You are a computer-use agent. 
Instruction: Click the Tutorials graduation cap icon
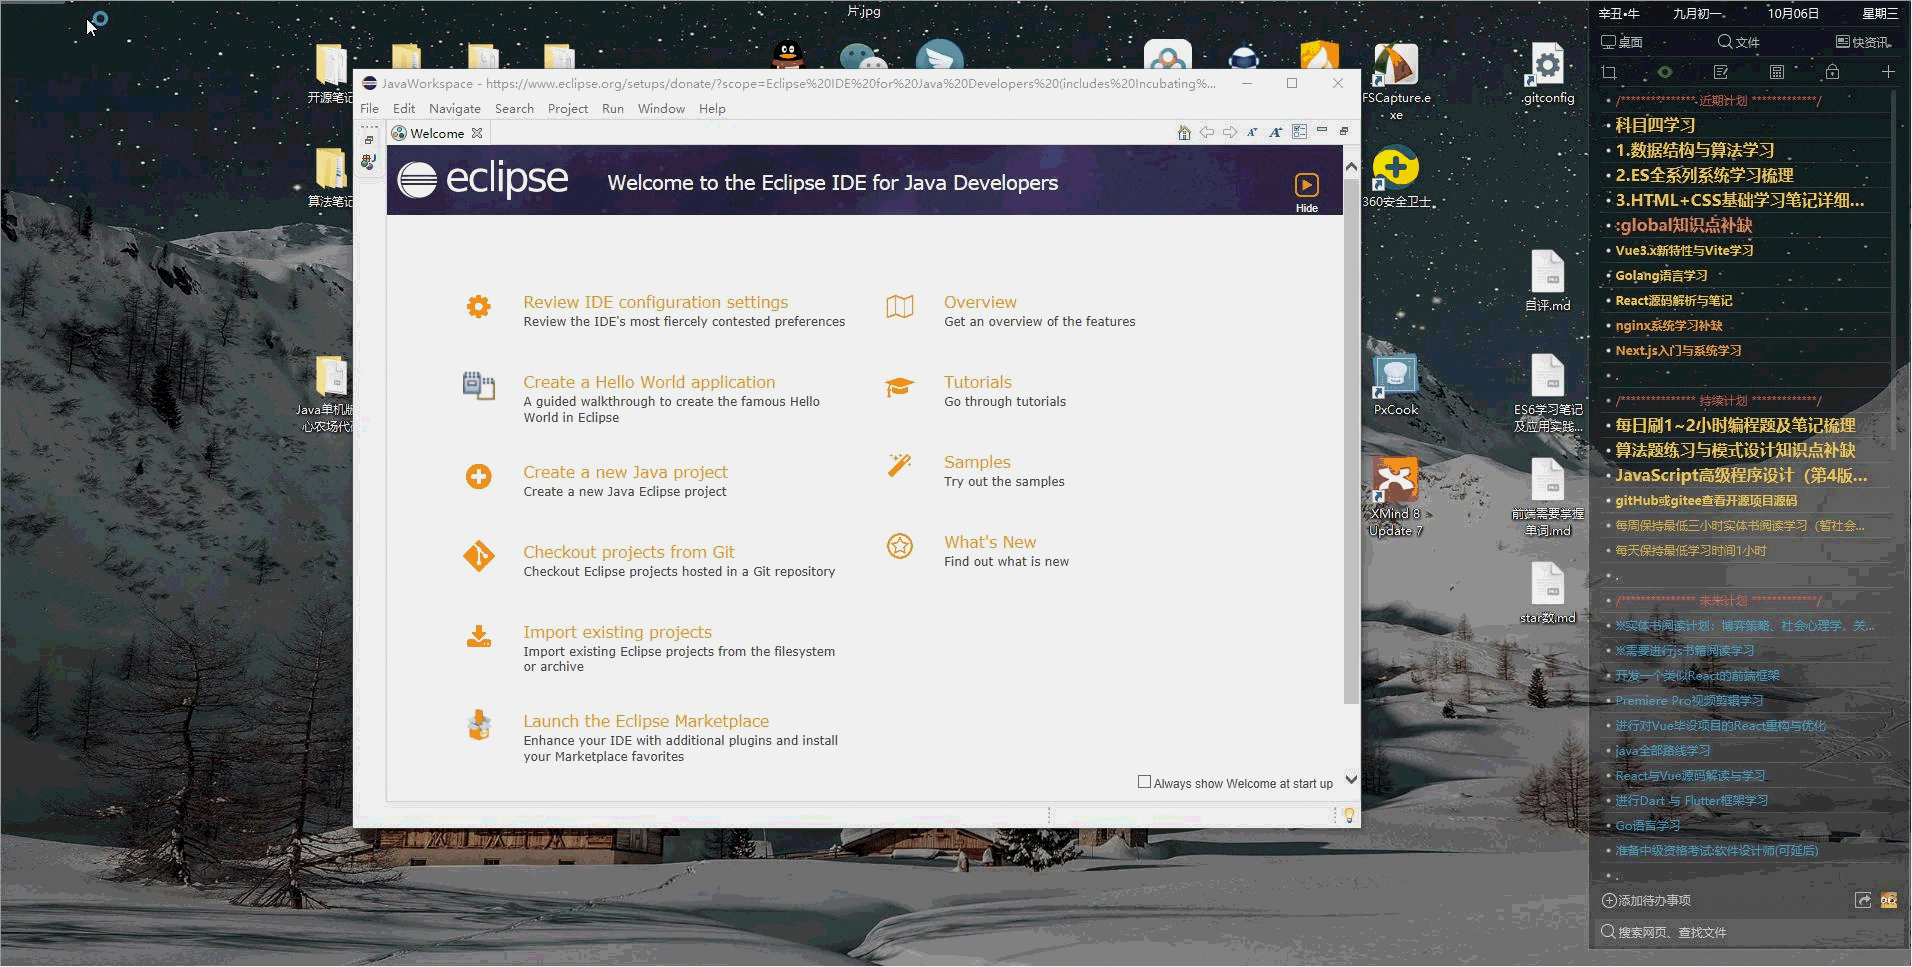point(900,387)
